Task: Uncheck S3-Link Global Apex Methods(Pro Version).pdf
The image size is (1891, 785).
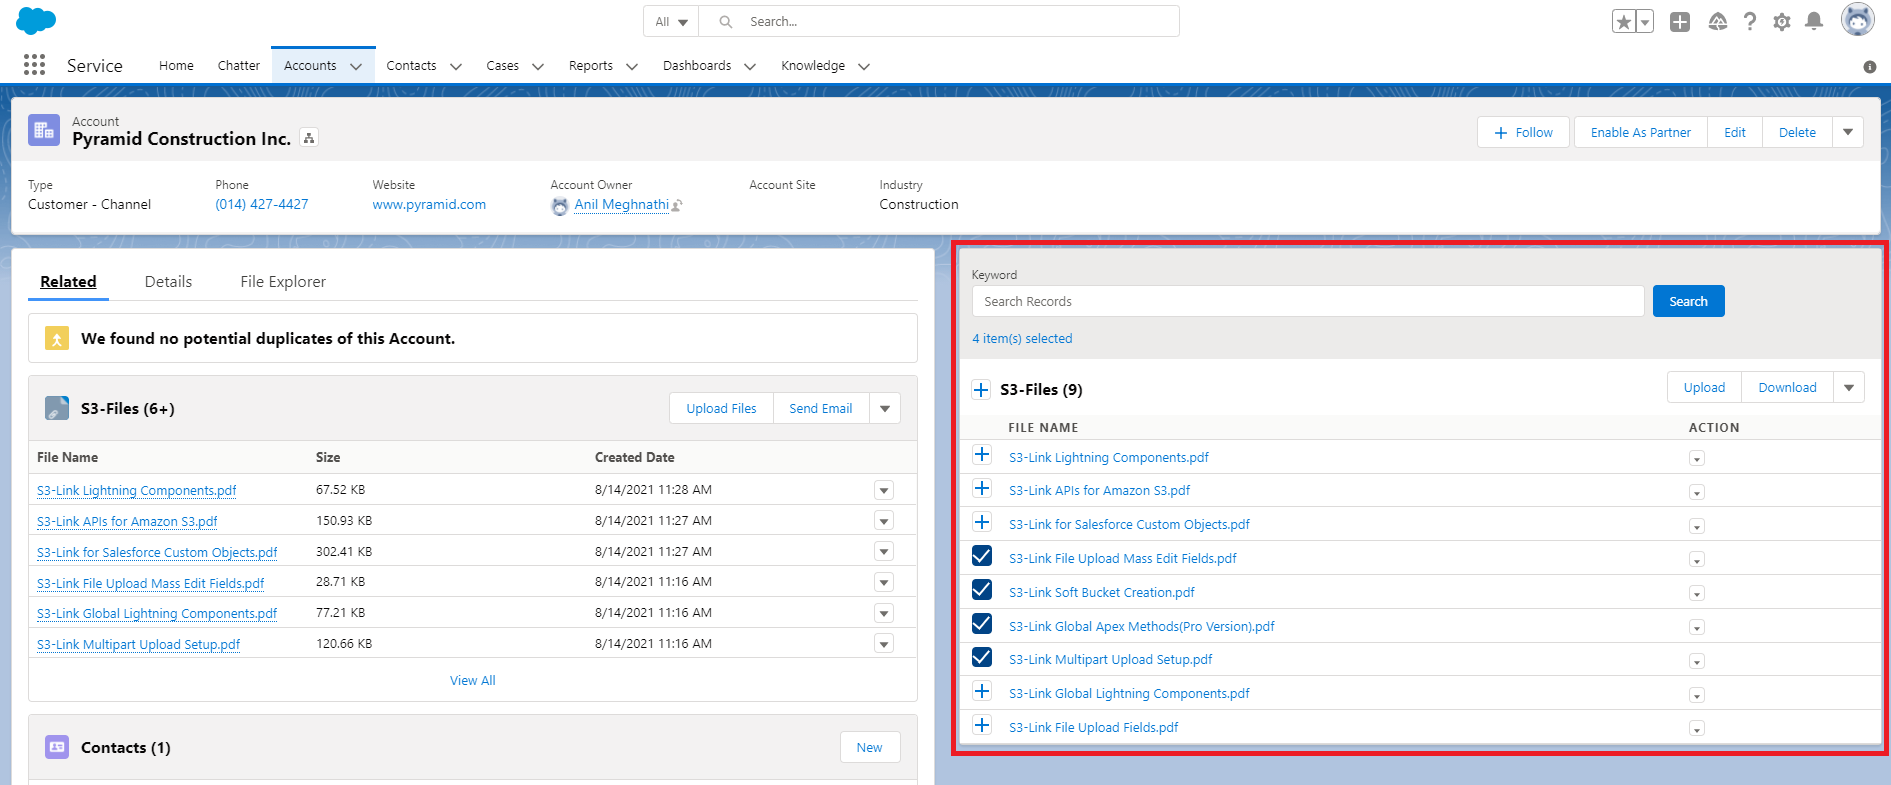Action: coord(982,624)
